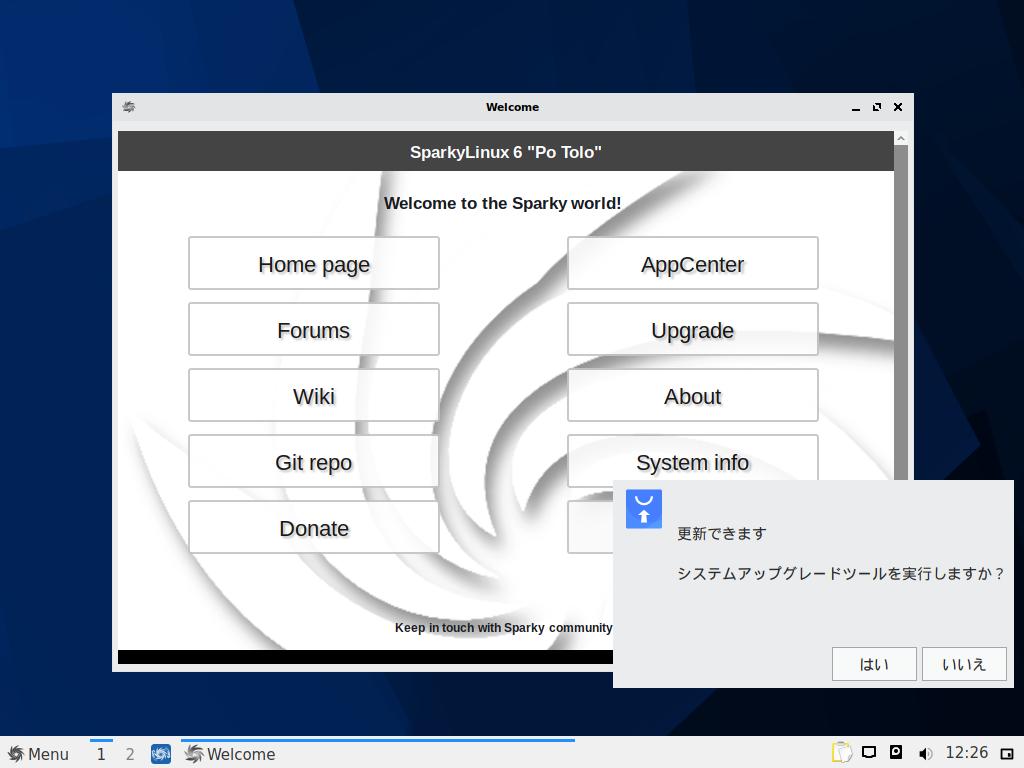Click the Wiki button
Screen dimensions: 1024x768
click(x=313, y=395)
